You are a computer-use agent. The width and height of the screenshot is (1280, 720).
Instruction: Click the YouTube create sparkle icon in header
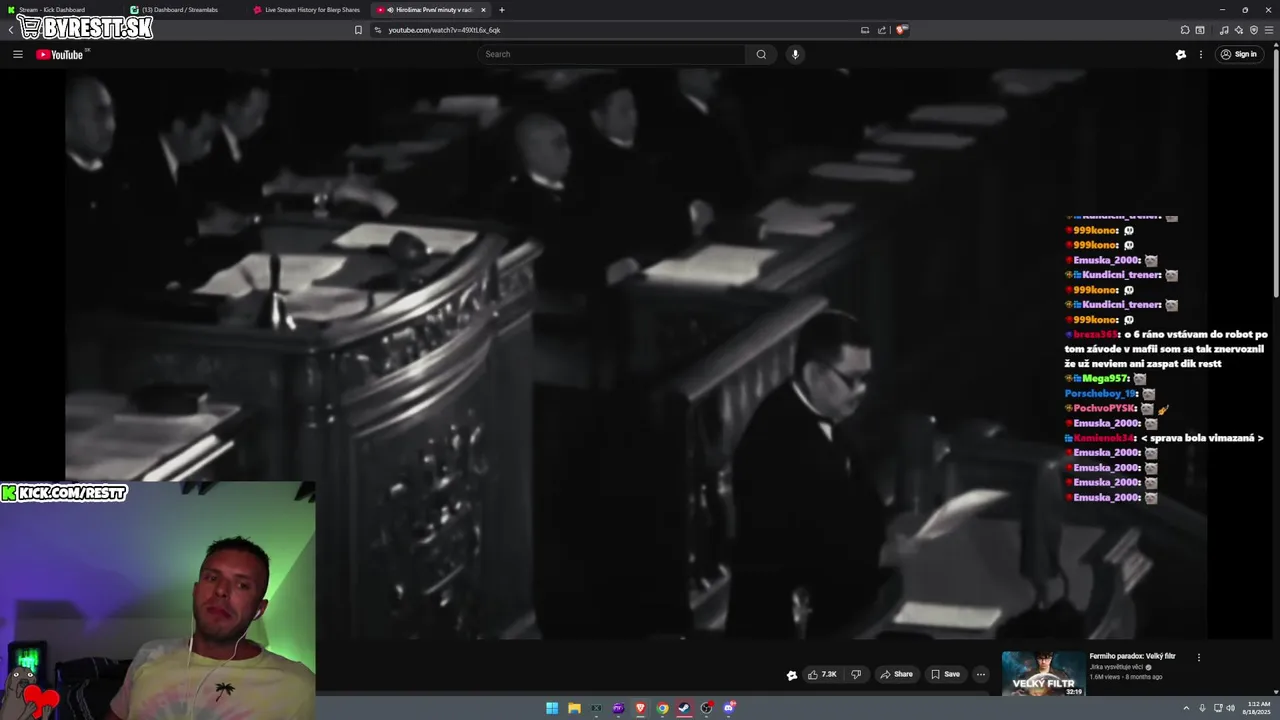coord(1181,54)
